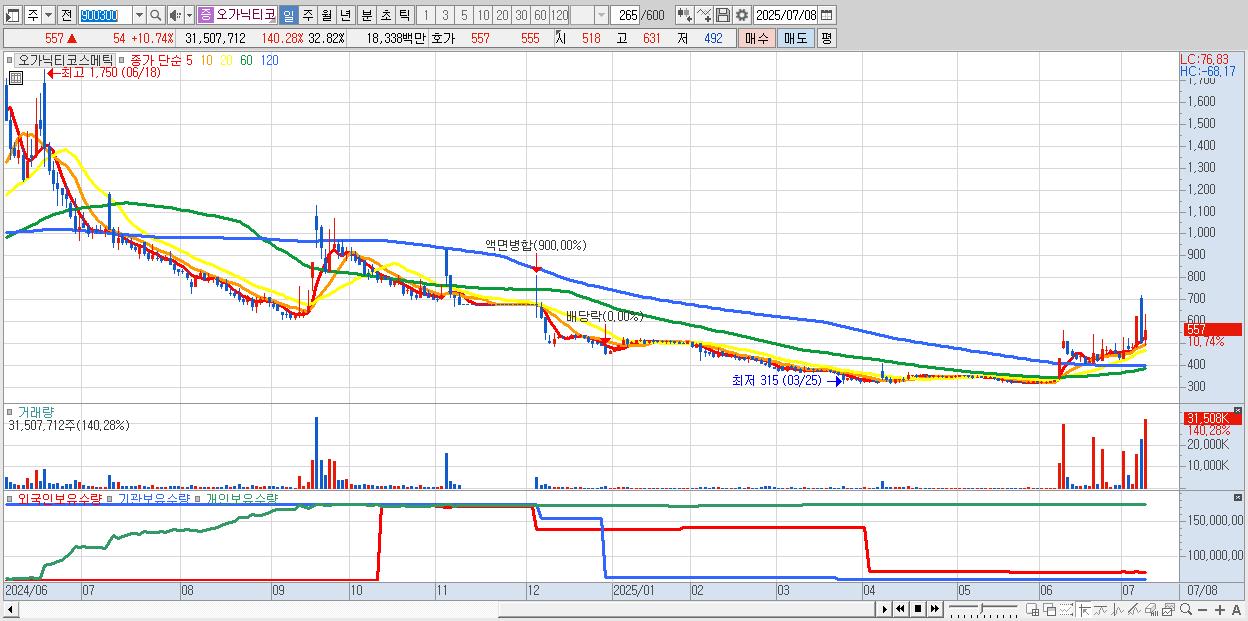Click the panel layout icon at toolbar start
The image size is (1248, 621).
tap(13, 15)
